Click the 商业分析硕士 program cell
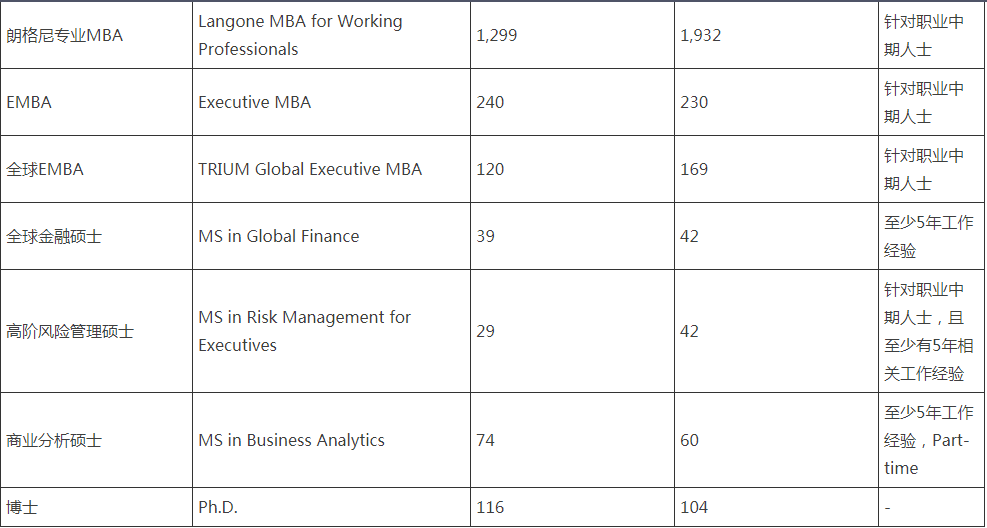This screenshot has height=528, width=987. click(x=54, y=440)
